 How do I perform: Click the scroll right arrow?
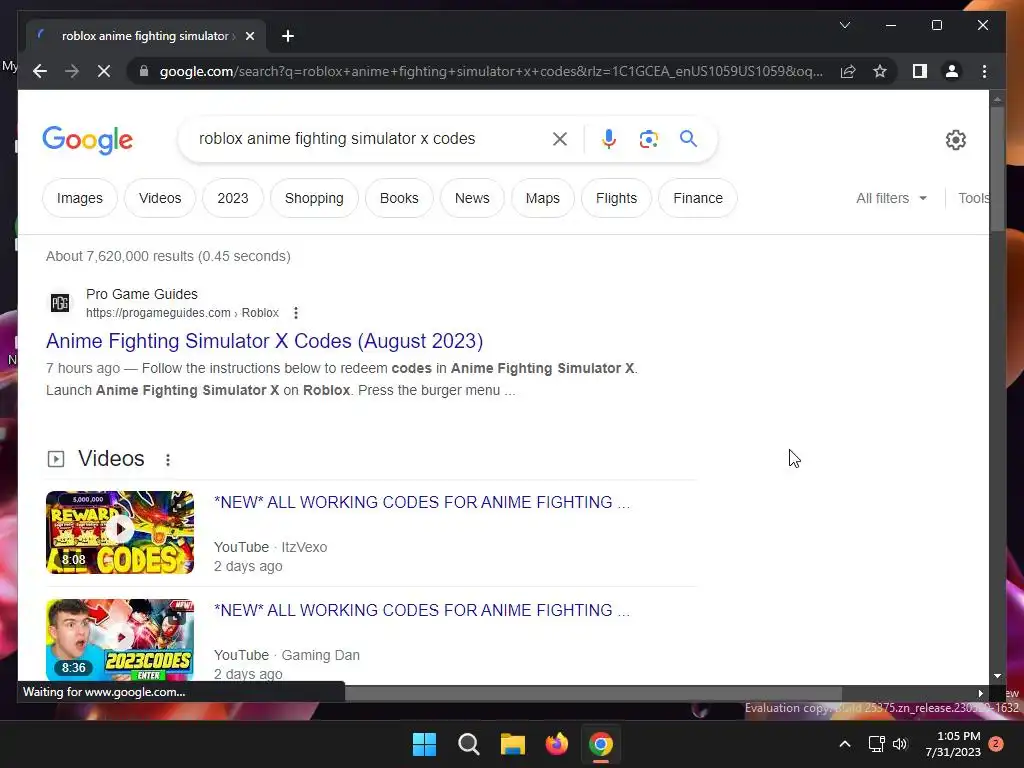point(980,694)
